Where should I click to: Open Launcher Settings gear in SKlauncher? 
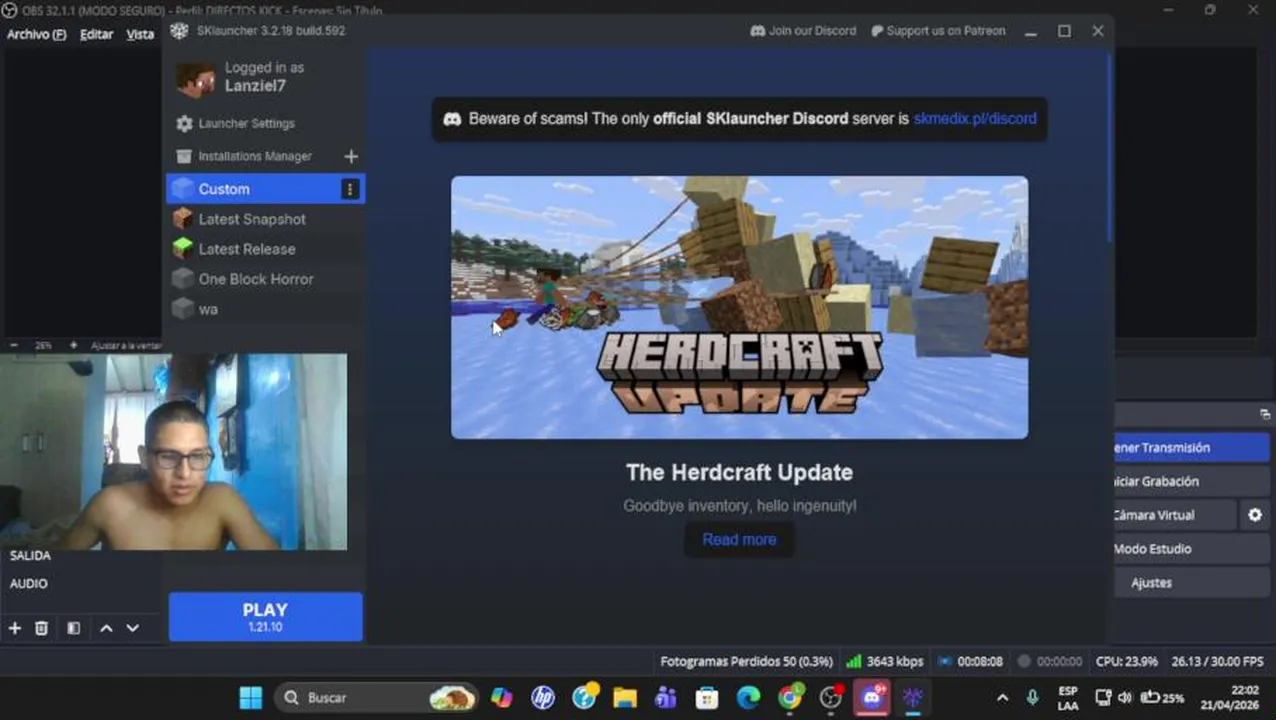click(184, 124)
